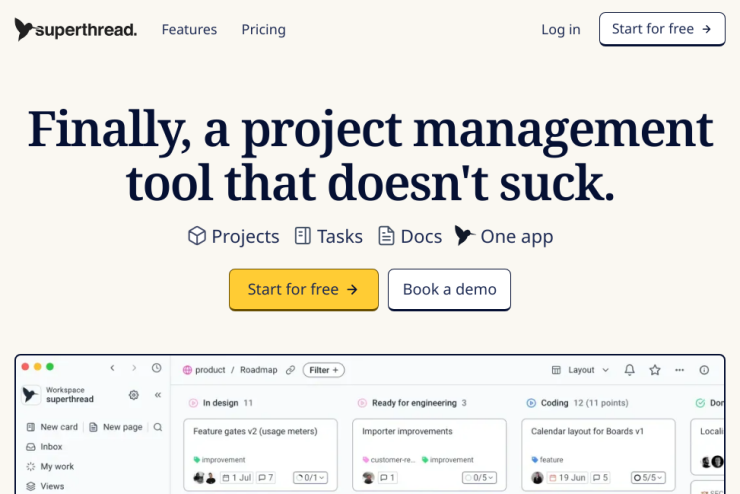Open Inbox in sidebar
Image resolution: width=740 pixels, height=494 pixels.
[45, 447]
